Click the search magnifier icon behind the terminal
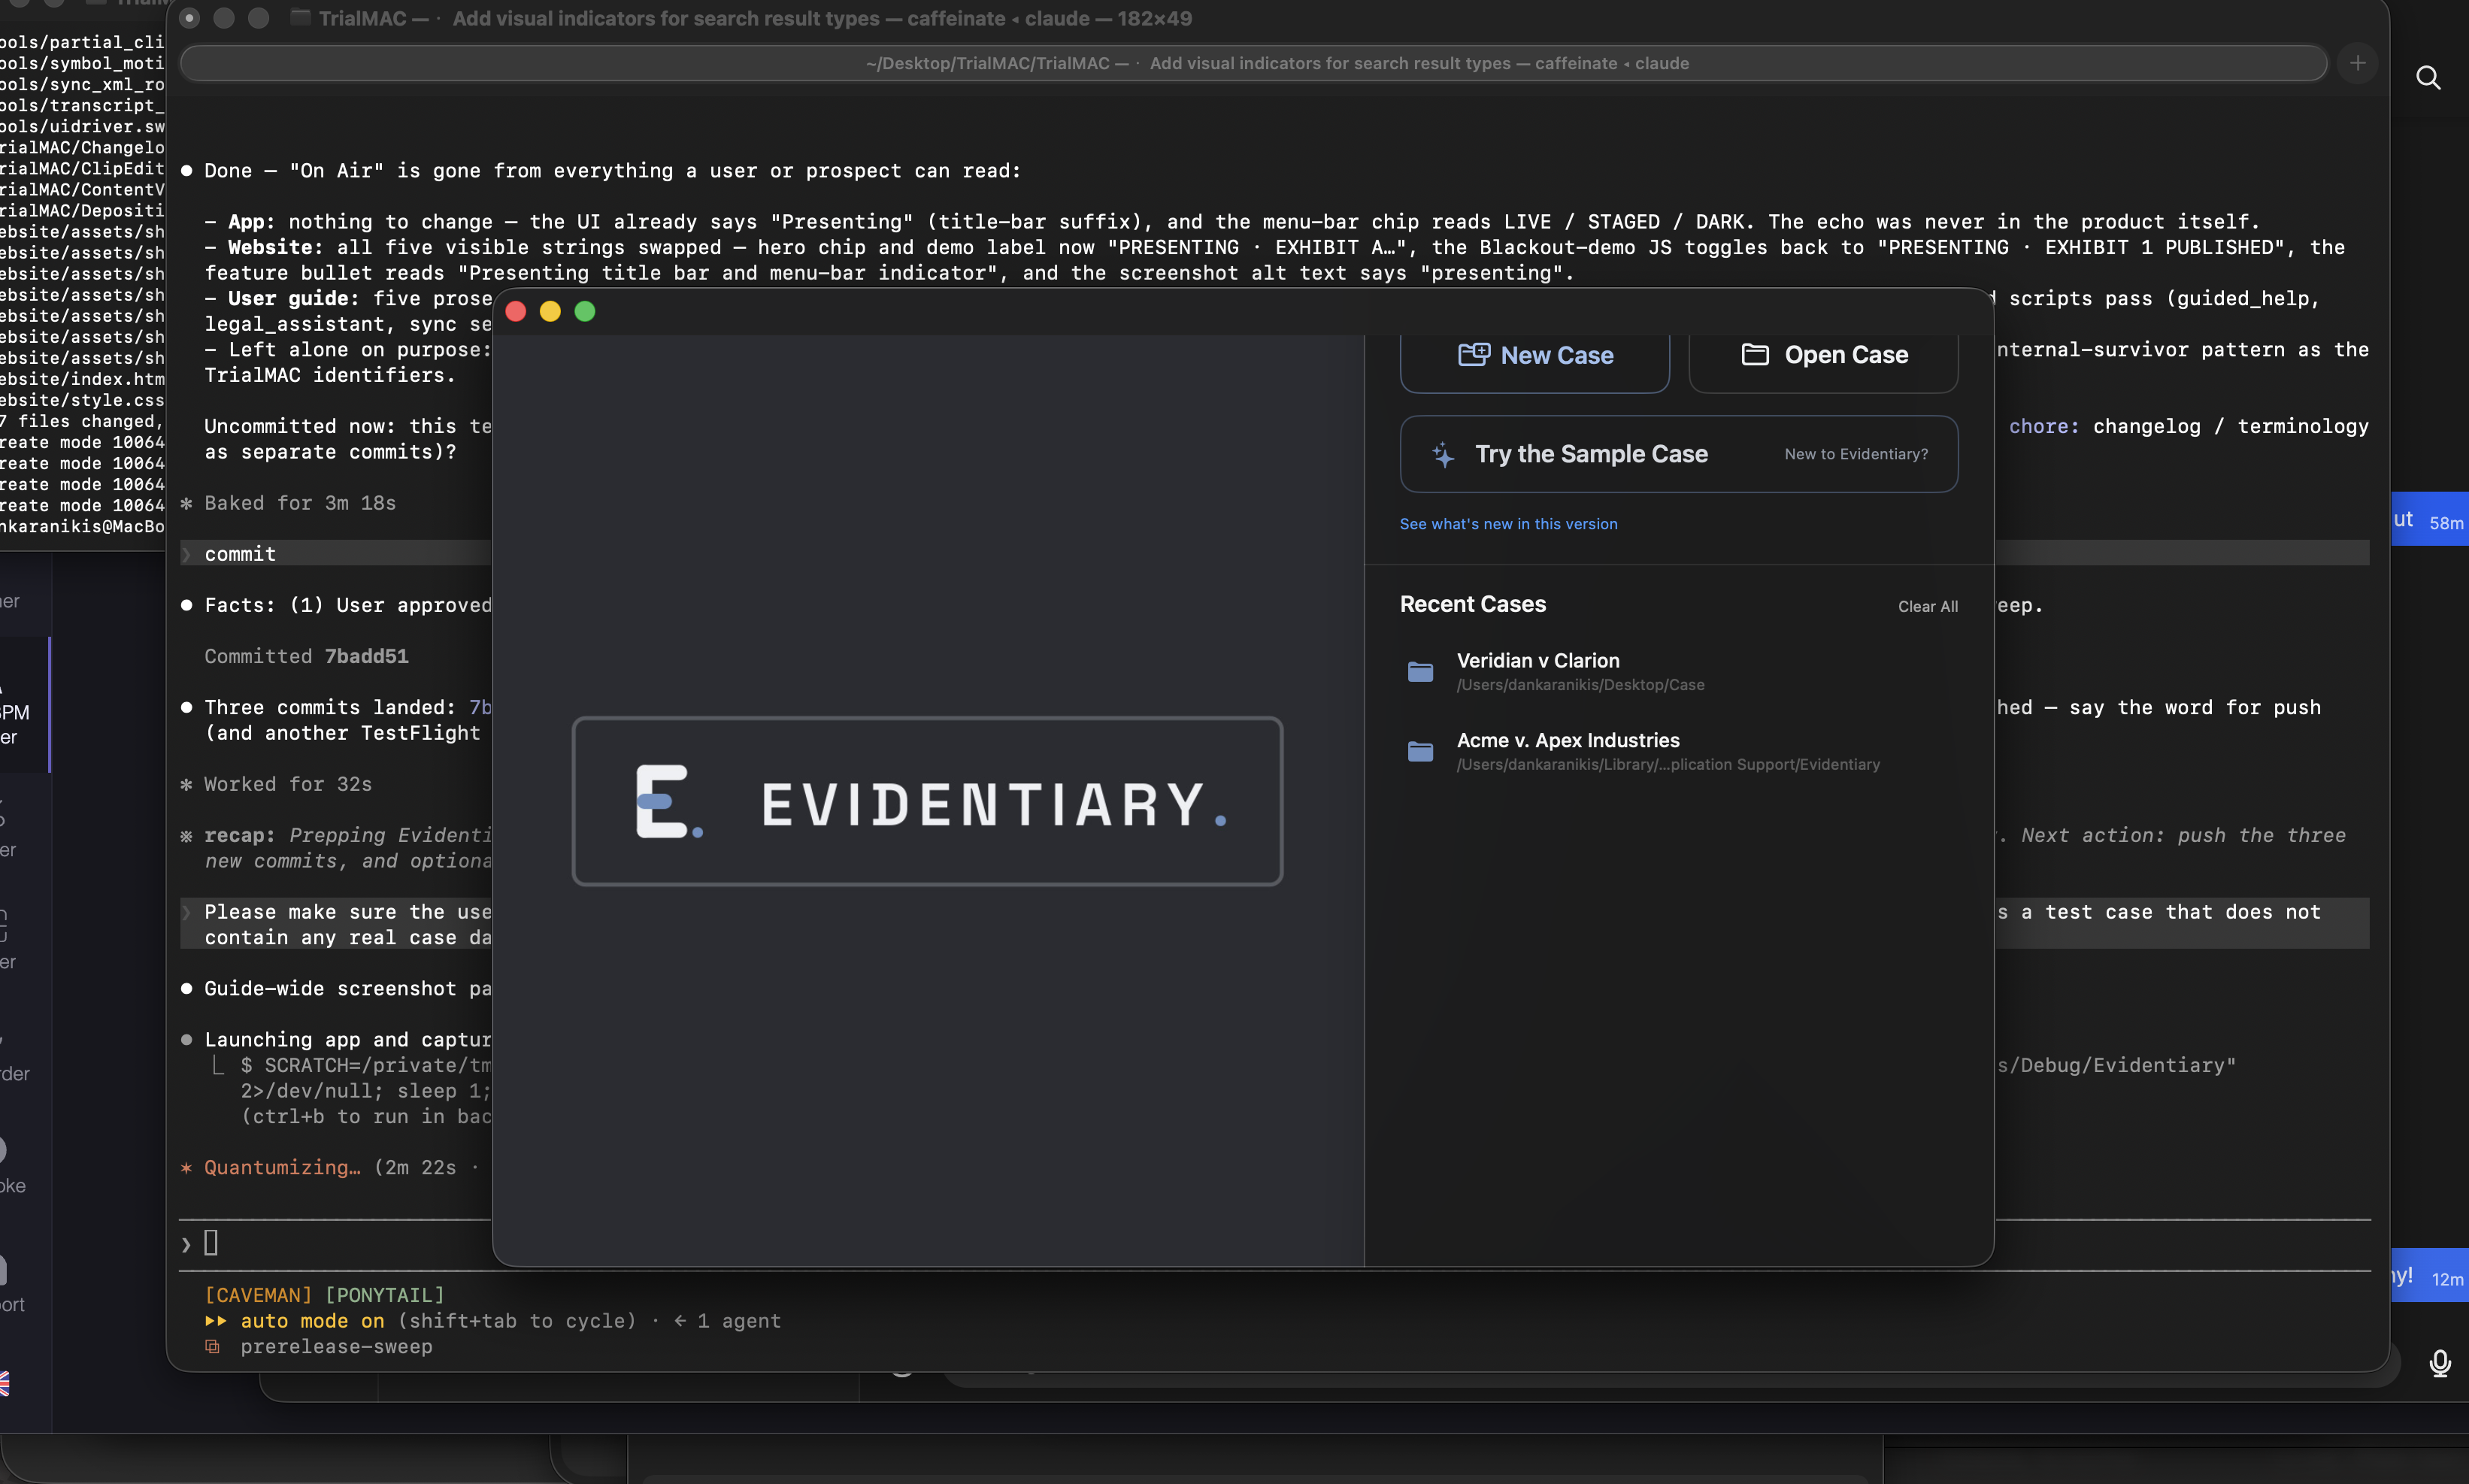 [x=2428, y=78]
